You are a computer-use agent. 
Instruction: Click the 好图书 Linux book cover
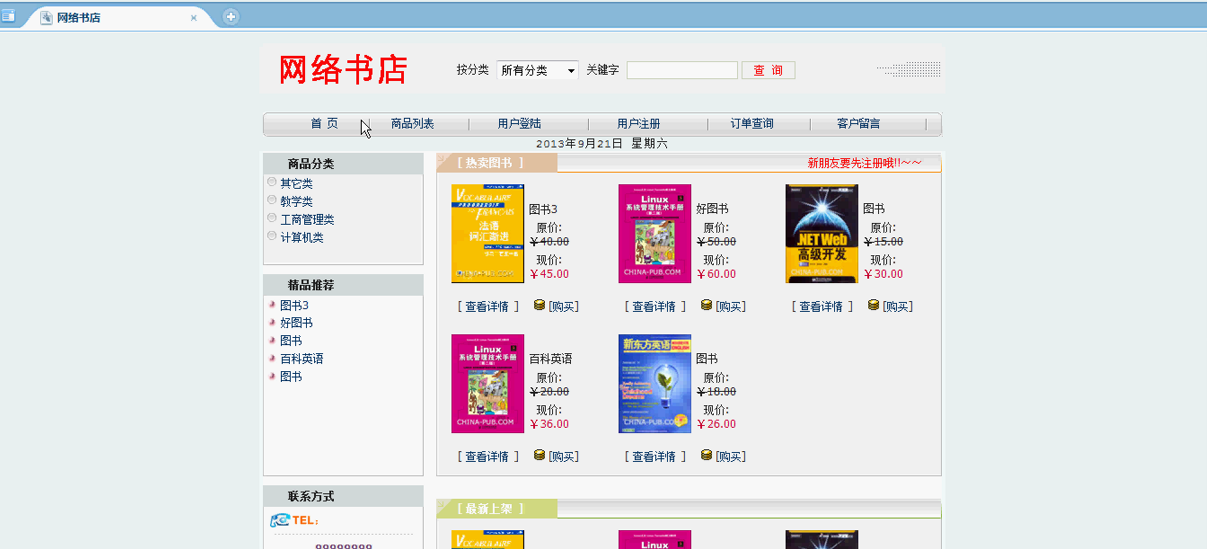(654, 234)
